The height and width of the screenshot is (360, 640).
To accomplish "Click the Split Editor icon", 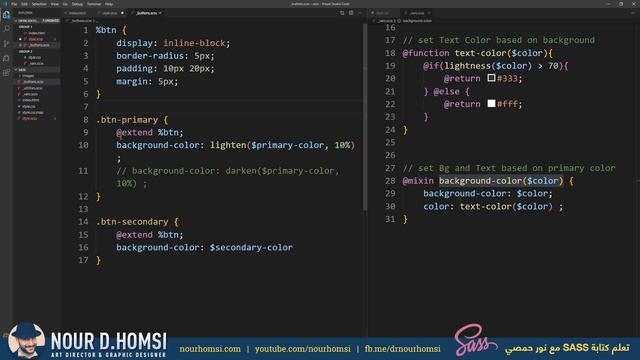I will click(x=351, y=13).
